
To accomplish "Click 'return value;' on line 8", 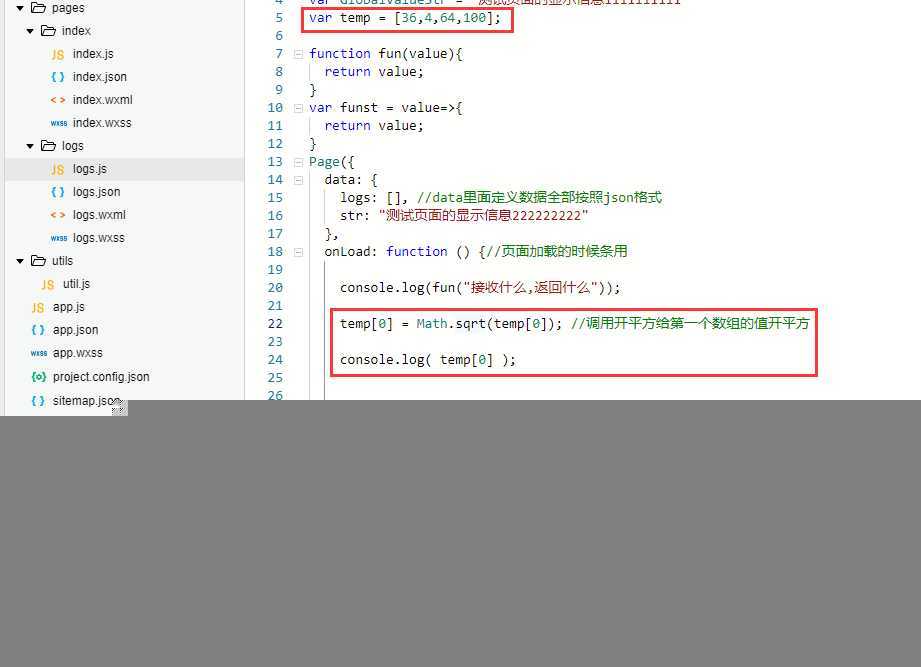I will (x=374, y=72).
